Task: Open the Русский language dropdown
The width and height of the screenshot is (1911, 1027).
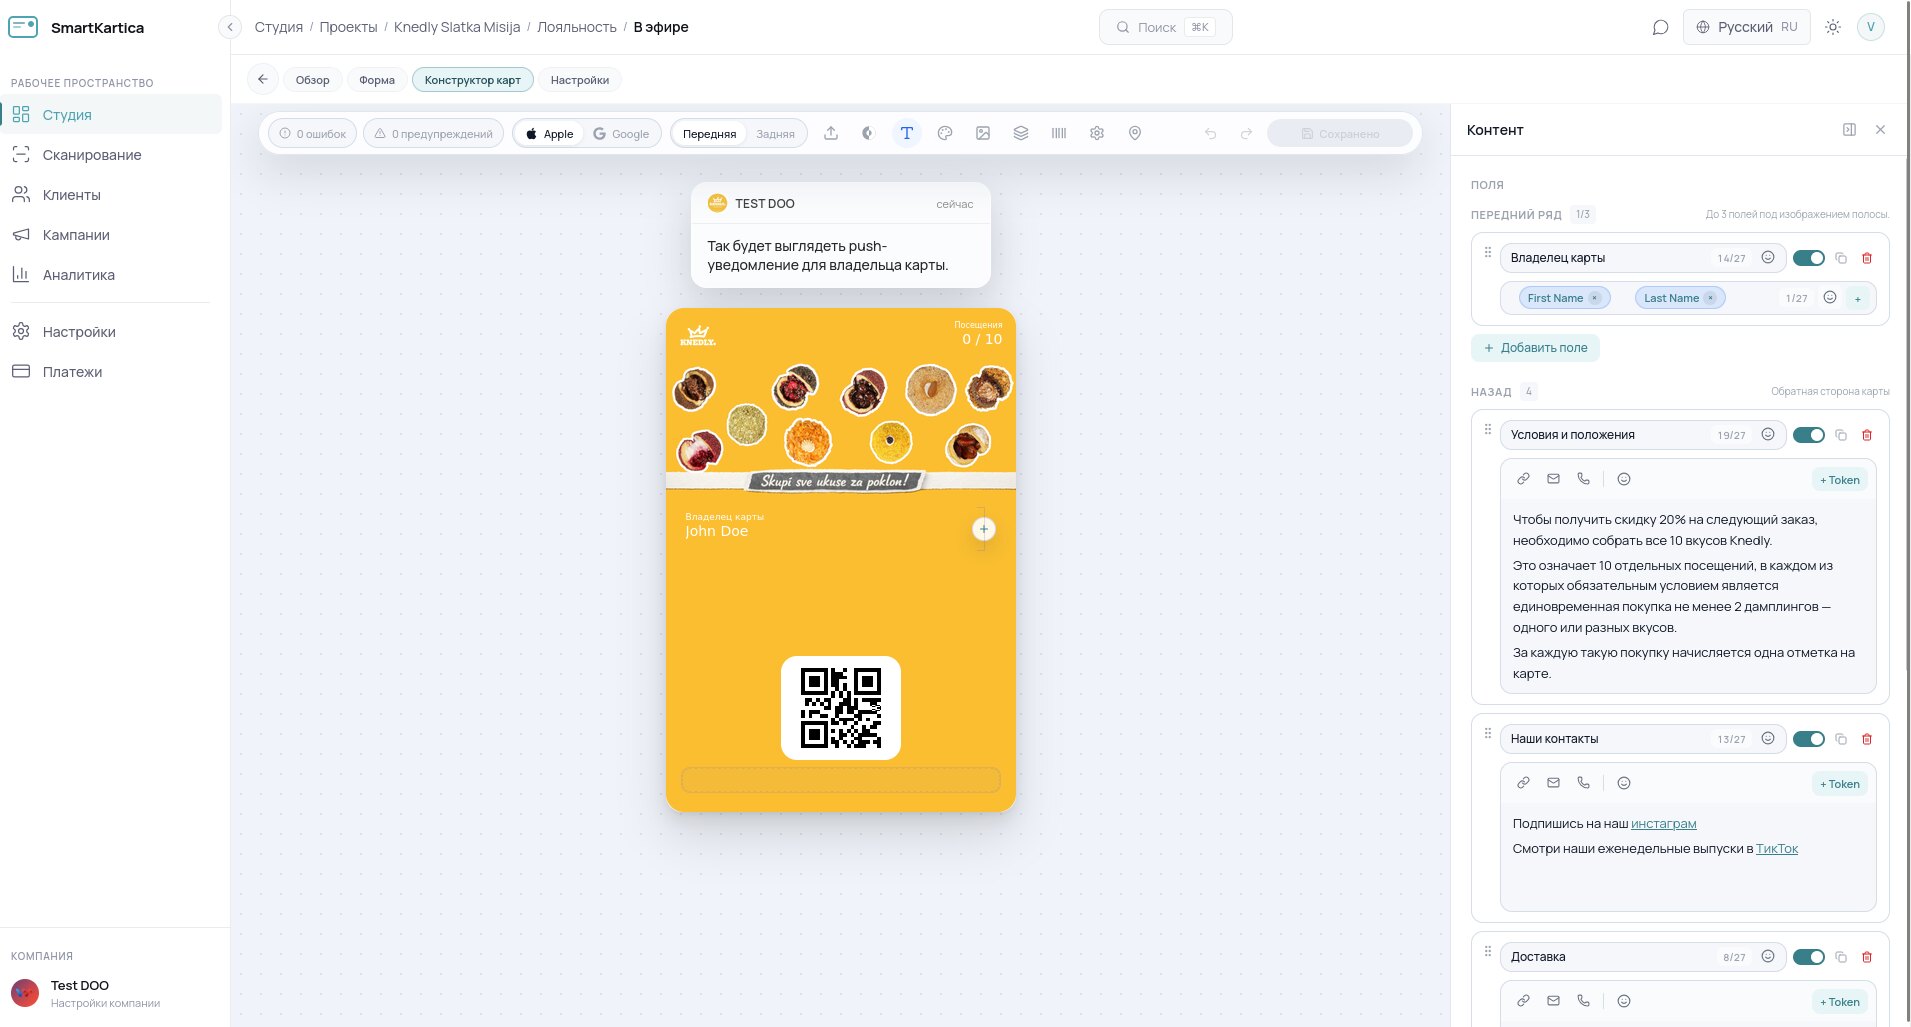Action: pos(1746,27)
